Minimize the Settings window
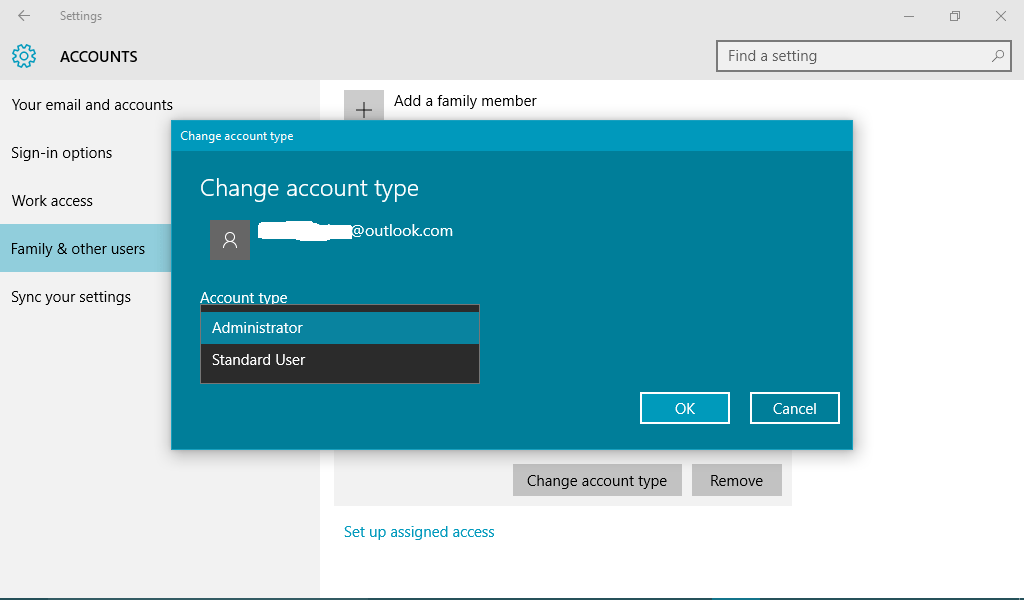This screenshot has height=600, width=1024. (x=908, y=16)
